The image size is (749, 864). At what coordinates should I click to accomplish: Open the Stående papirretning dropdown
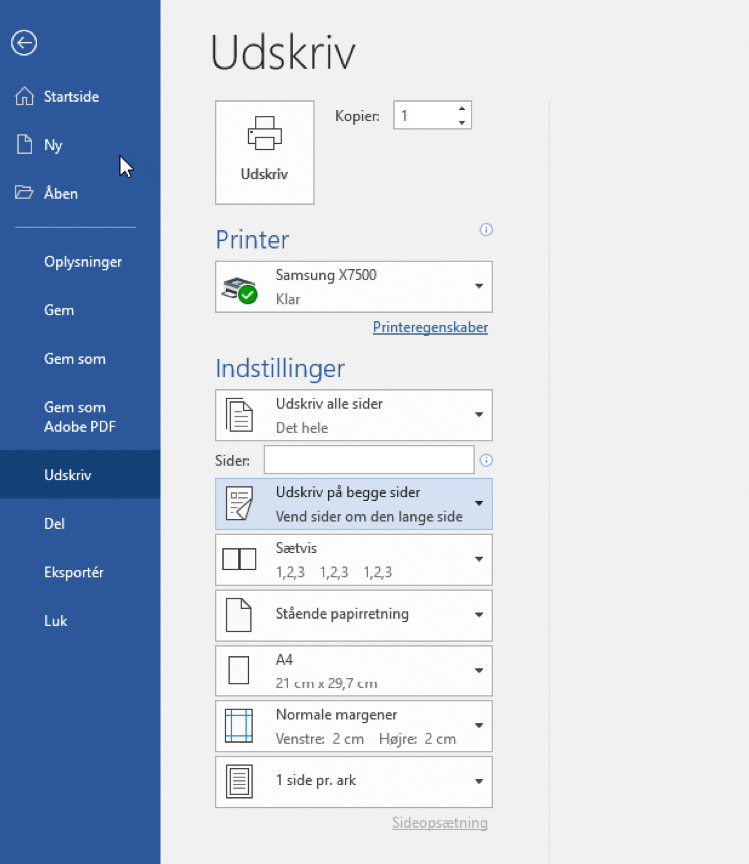coord(354,615)
